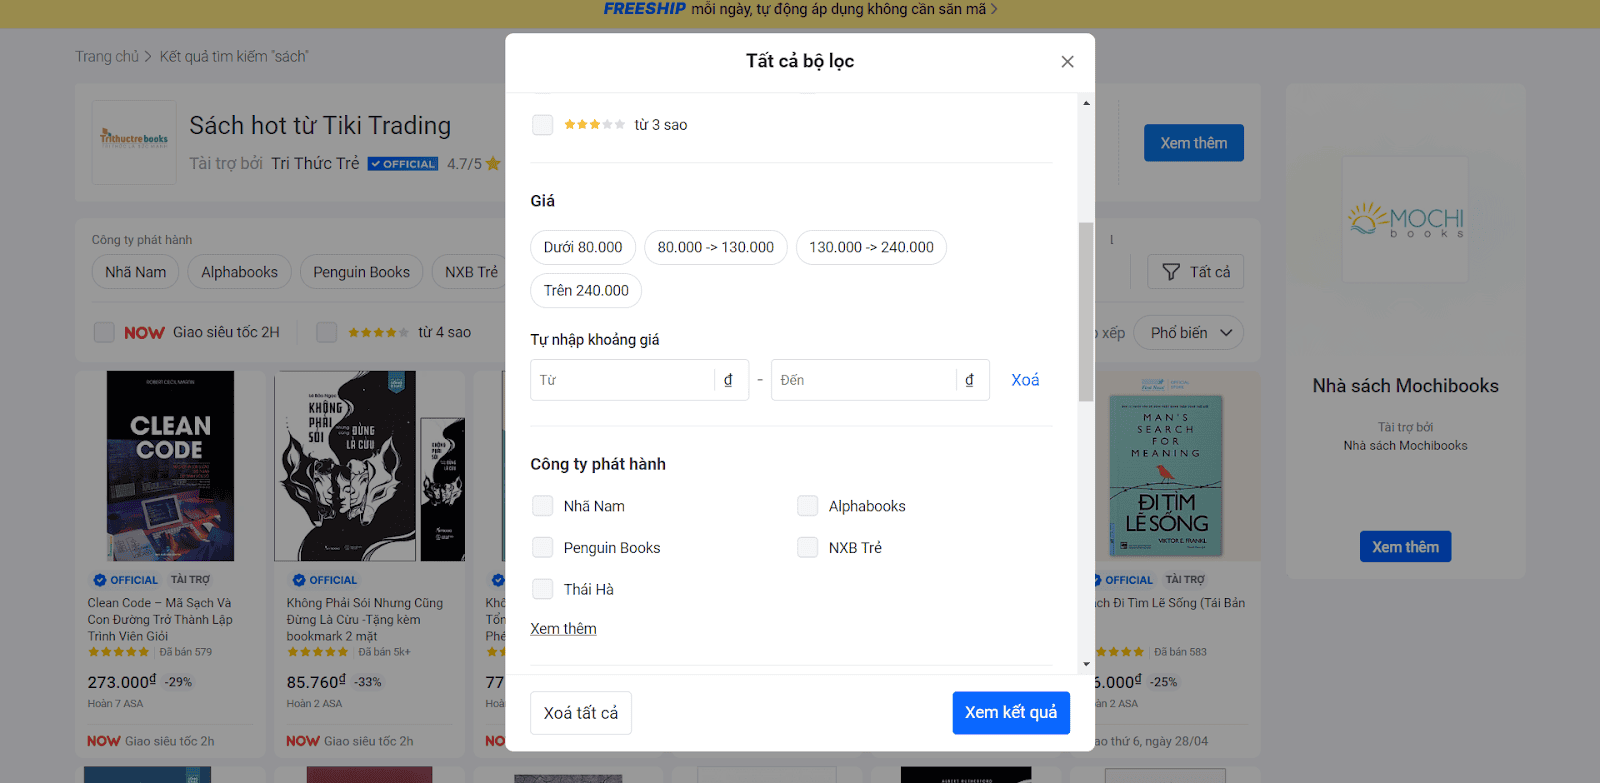This screenshot has height=783, width=1600.
Task: Open the Tất cả filter funnel button
Action: click(1196, 272)
